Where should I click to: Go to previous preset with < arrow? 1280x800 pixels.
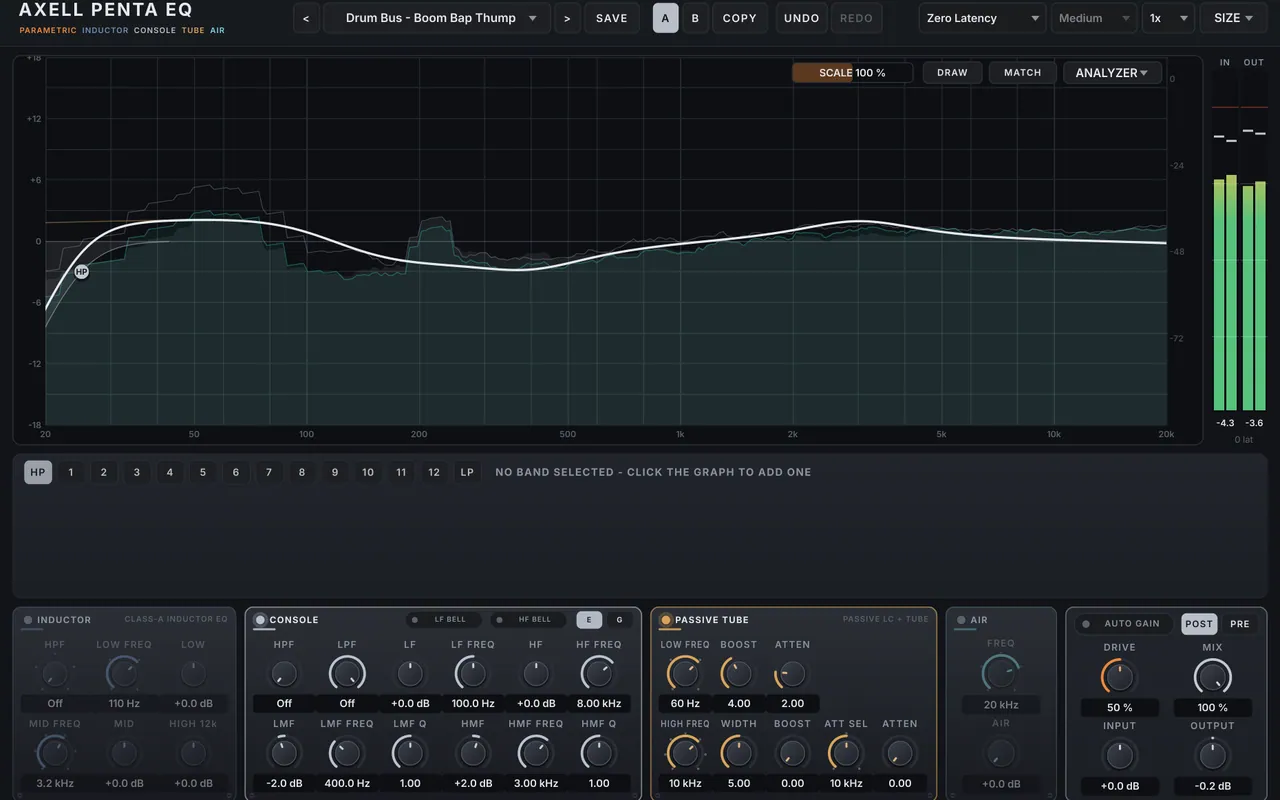[306, 18]
